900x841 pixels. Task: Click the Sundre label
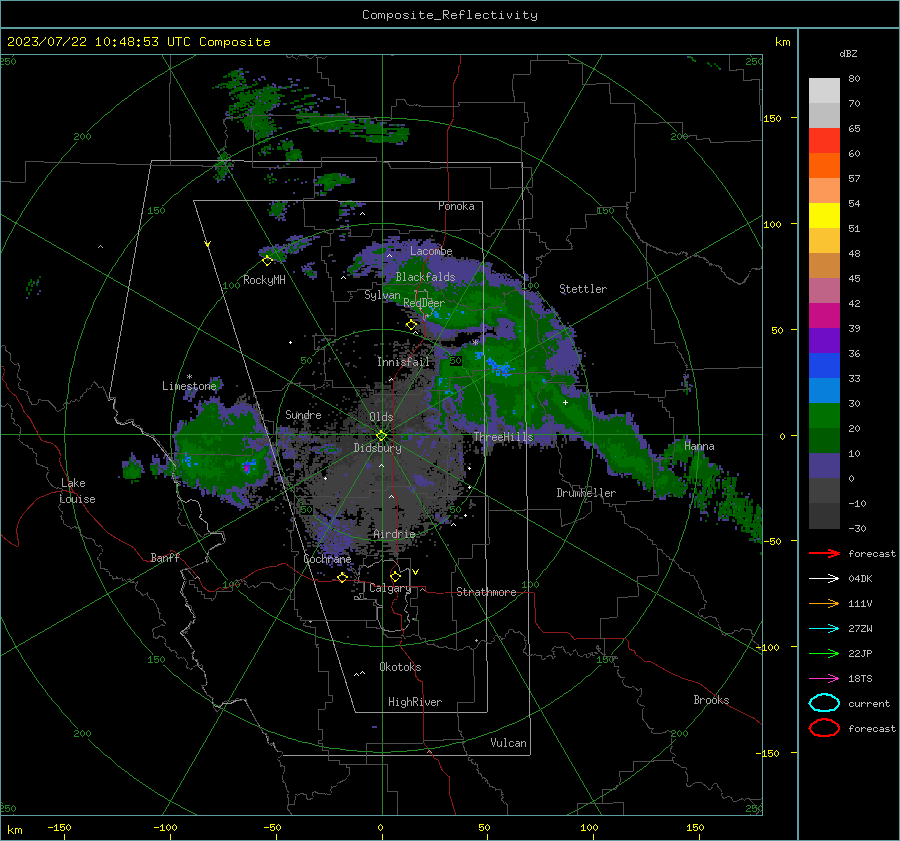click(303, 414)
